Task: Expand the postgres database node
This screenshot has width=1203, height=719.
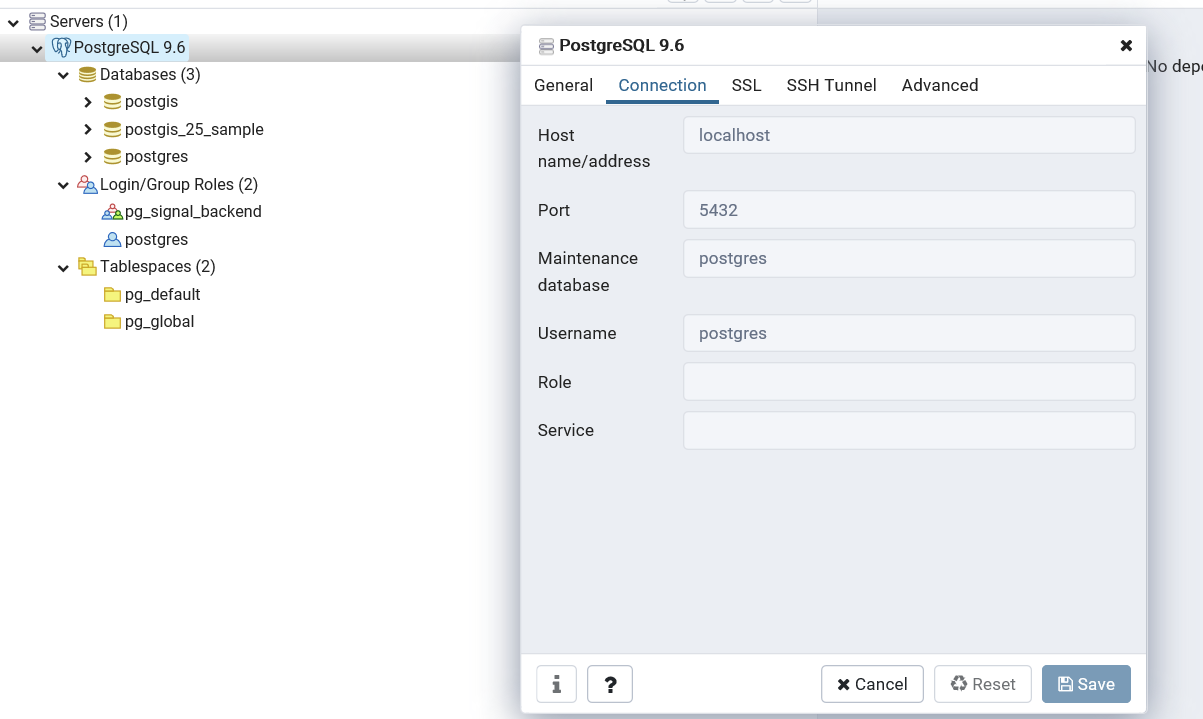Action: tap(88, 157)
